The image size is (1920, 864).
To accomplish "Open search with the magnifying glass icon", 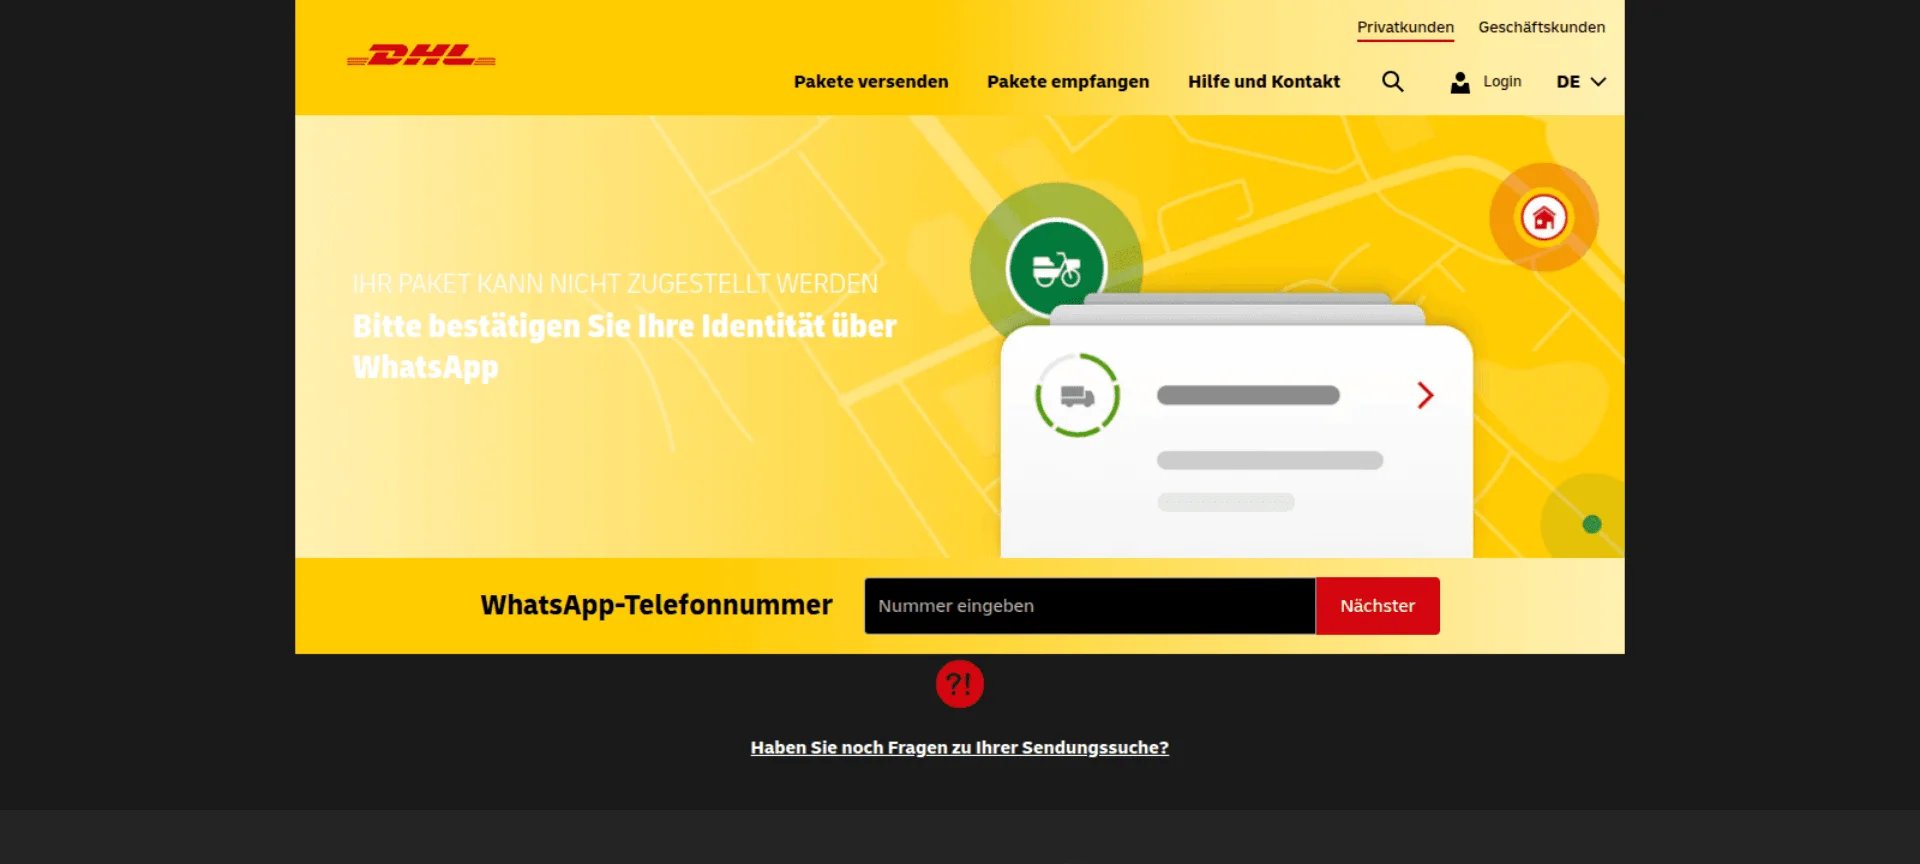I will (1392, 82).
